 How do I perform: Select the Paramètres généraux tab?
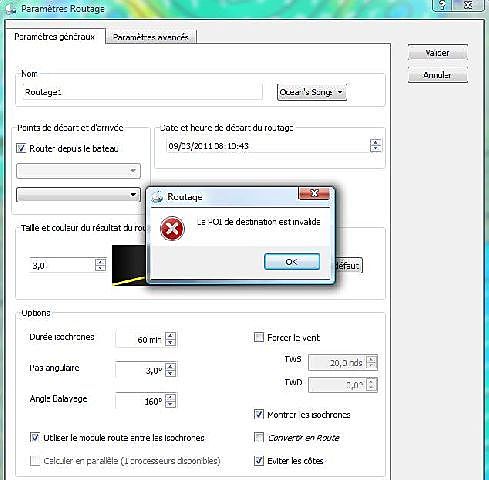click(55, 37)
